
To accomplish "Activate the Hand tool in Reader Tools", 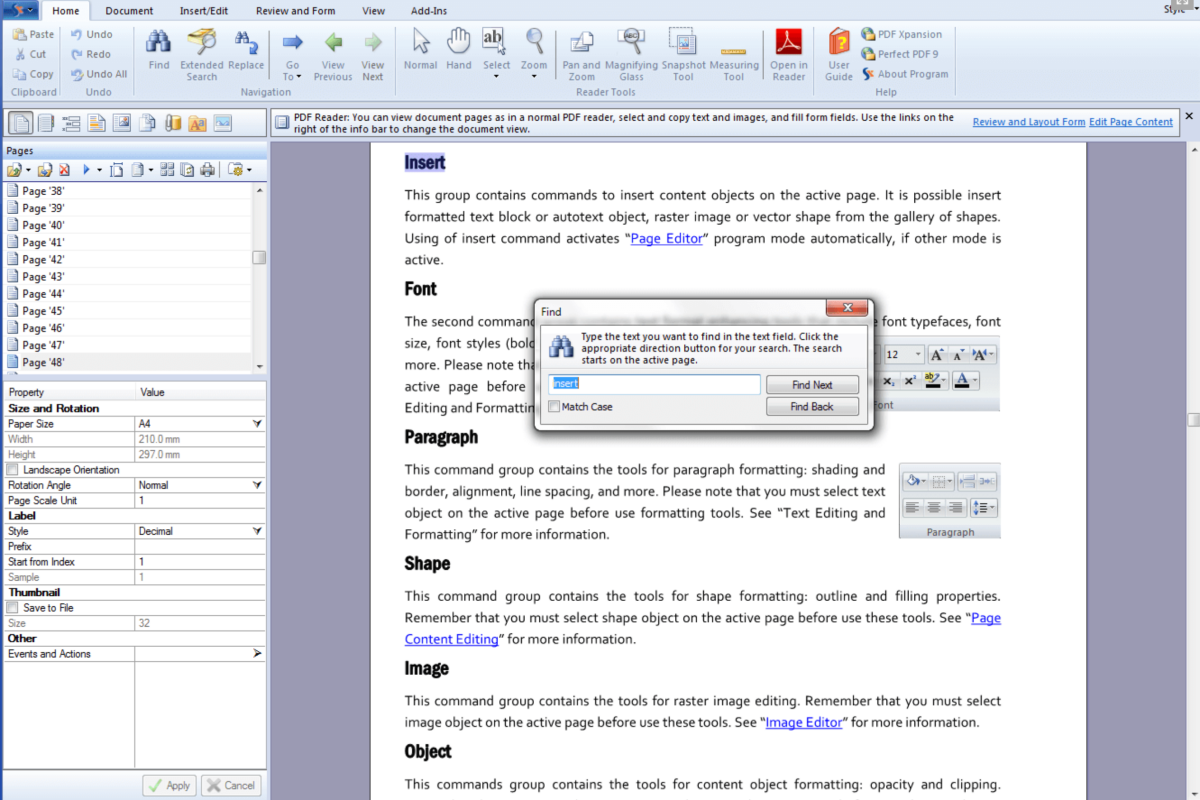I will pyautogui.click(x=458, y=50).
